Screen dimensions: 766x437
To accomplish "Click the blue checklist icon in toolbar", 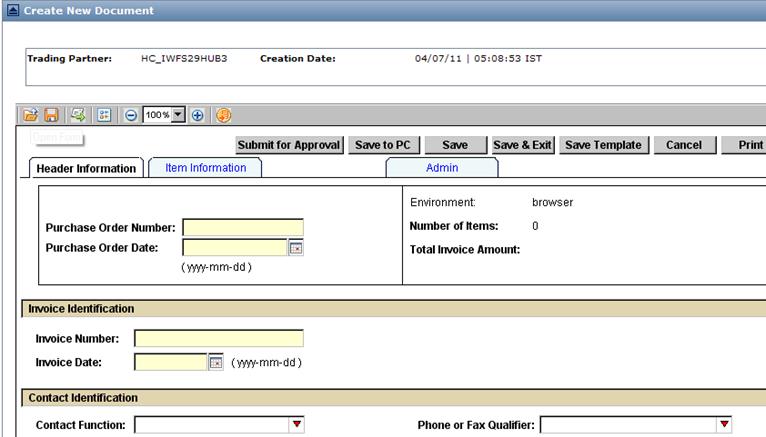I will 104,115.
